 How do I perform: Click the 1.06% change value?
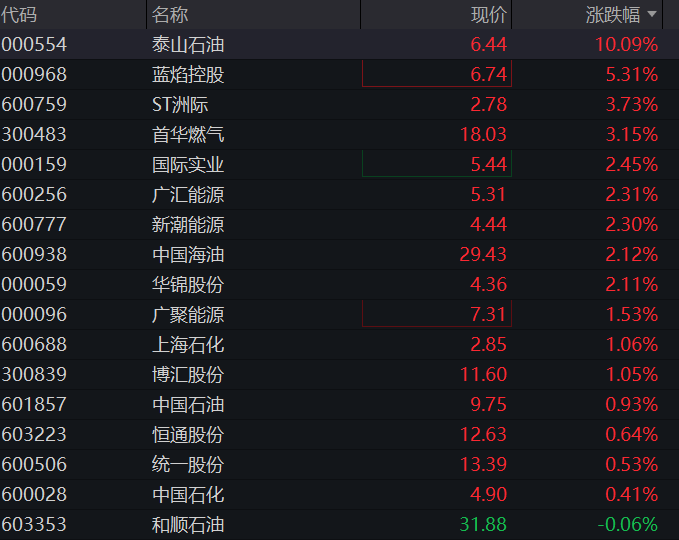click(632, 345)
